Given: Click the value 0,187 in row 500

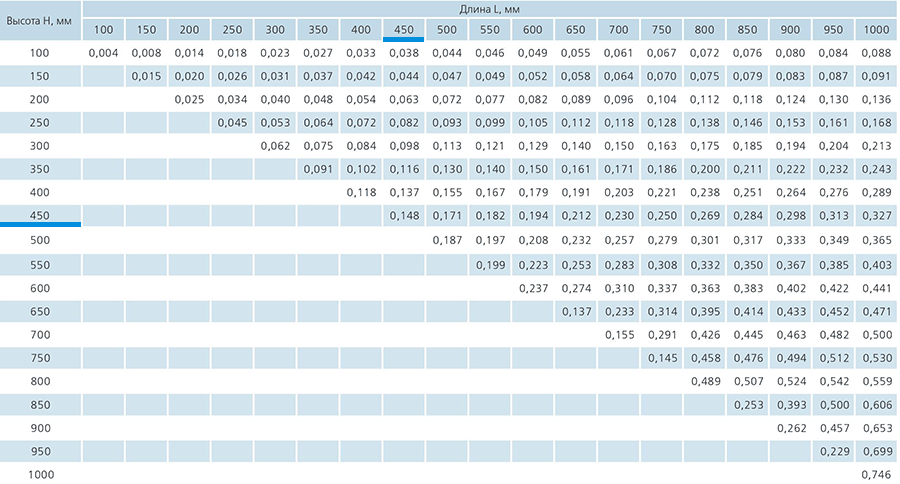Looking at the screenshot, I should (x=447, y=241).
